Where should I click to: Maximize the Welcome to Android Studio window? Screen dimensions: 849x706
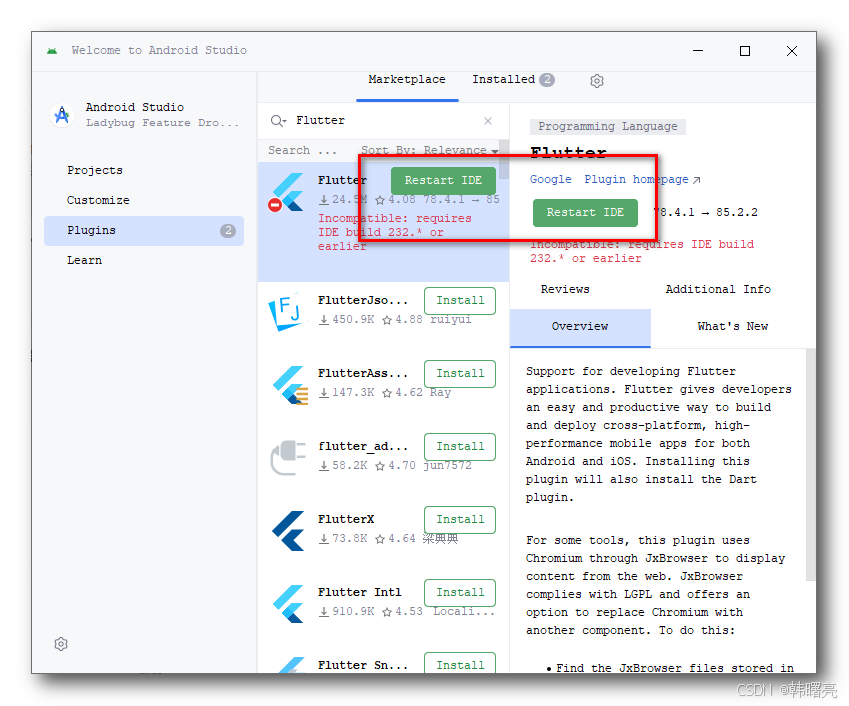click(x=745, y=51)
